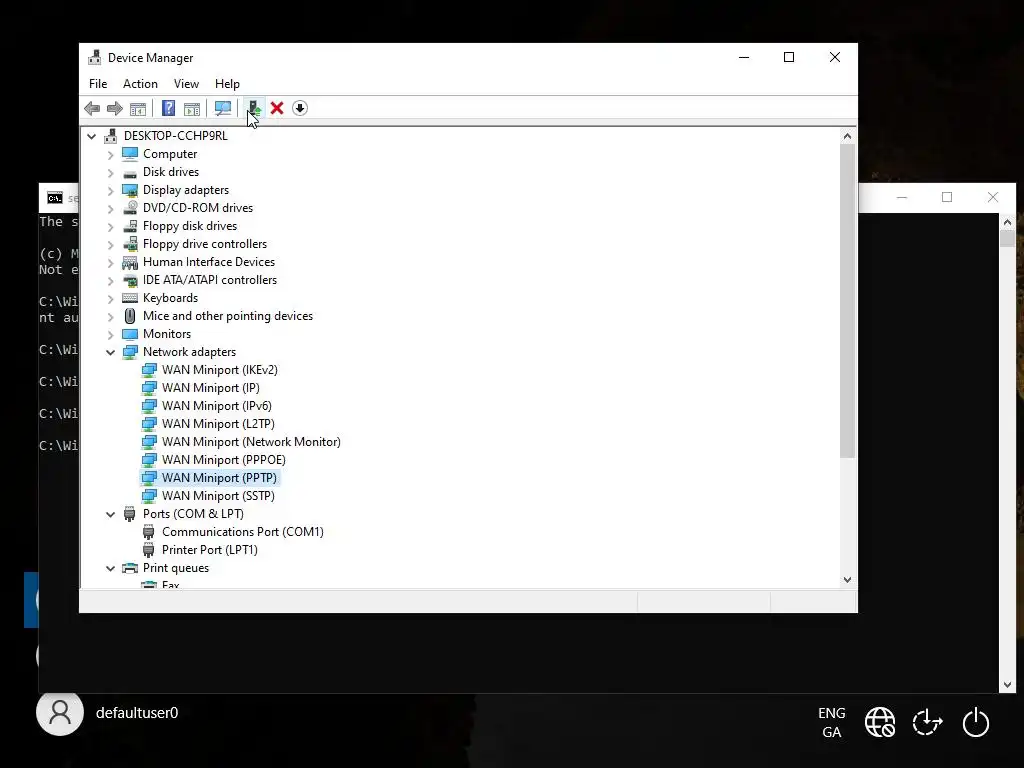Image resolution: width=1024 pixels, height=768 pixels.
Task: Select WAN Miniport (PPTP)
Action: (219, 478)
